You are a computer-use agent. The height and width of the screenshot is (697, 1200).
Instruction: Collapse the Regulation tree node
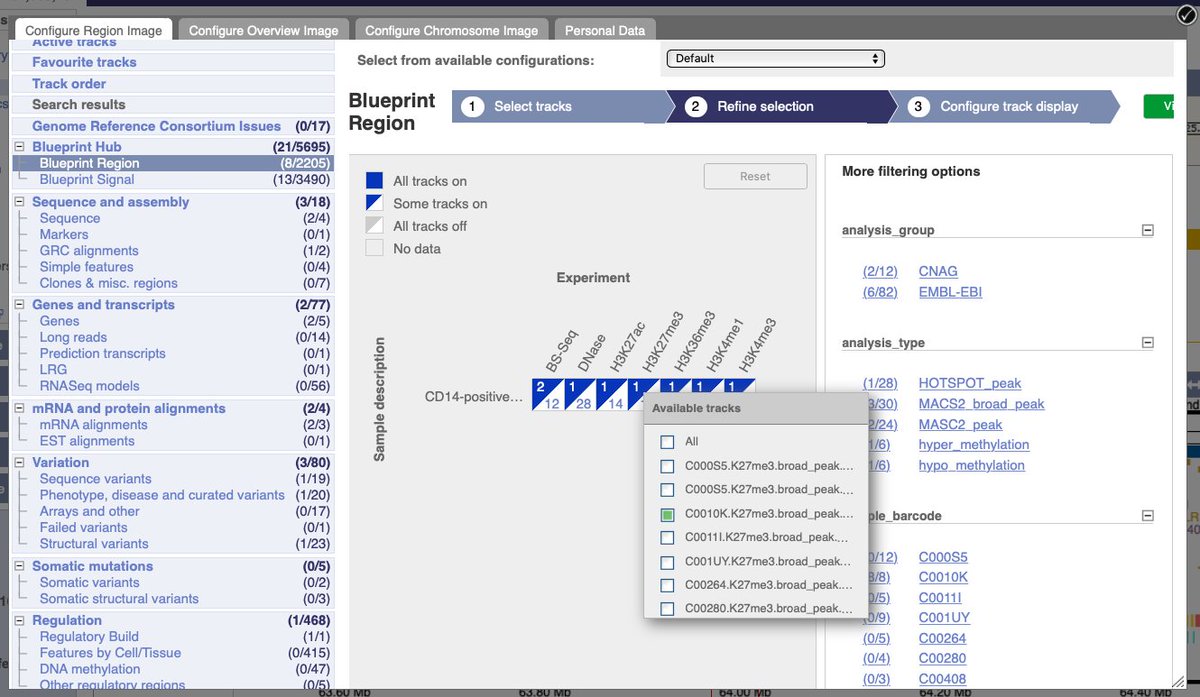click(x=20, y=620)
